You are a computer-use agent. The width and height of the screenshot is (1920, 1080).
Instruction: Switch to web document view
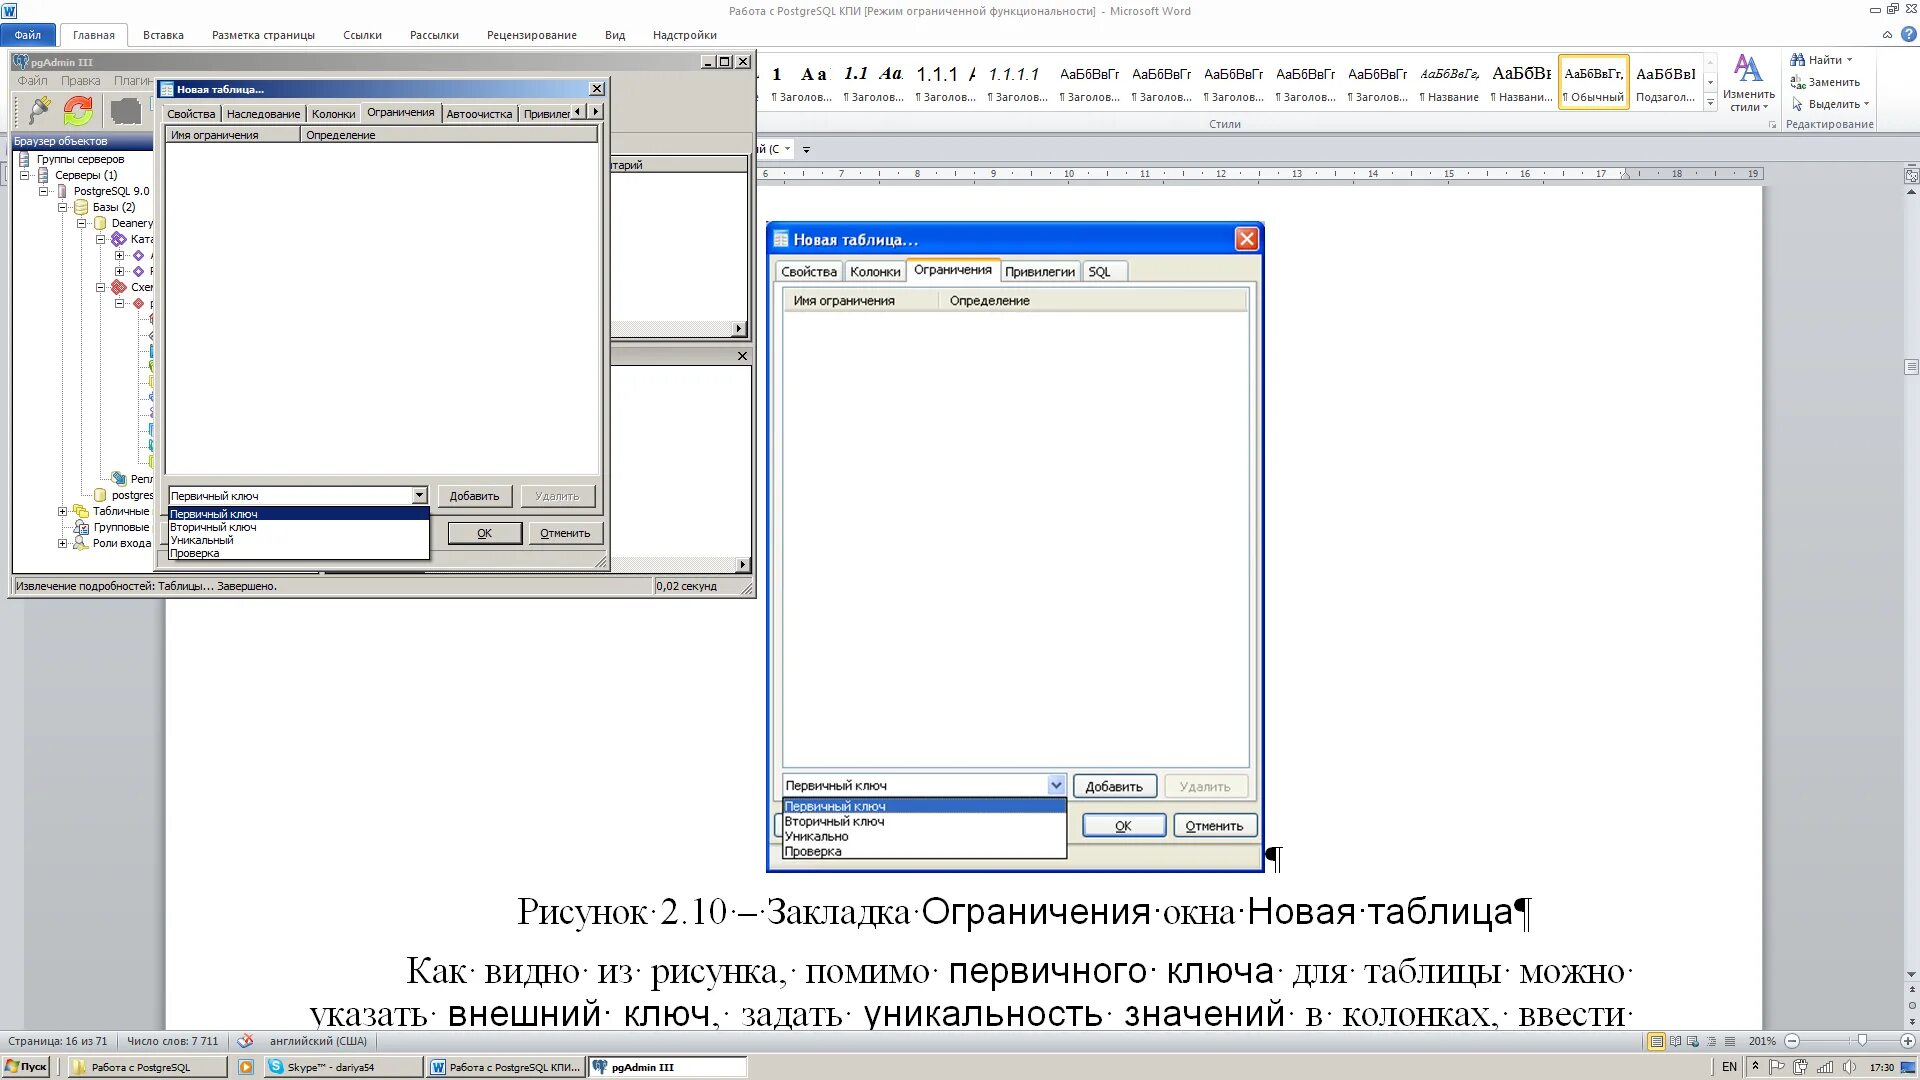point(1693,1041)
